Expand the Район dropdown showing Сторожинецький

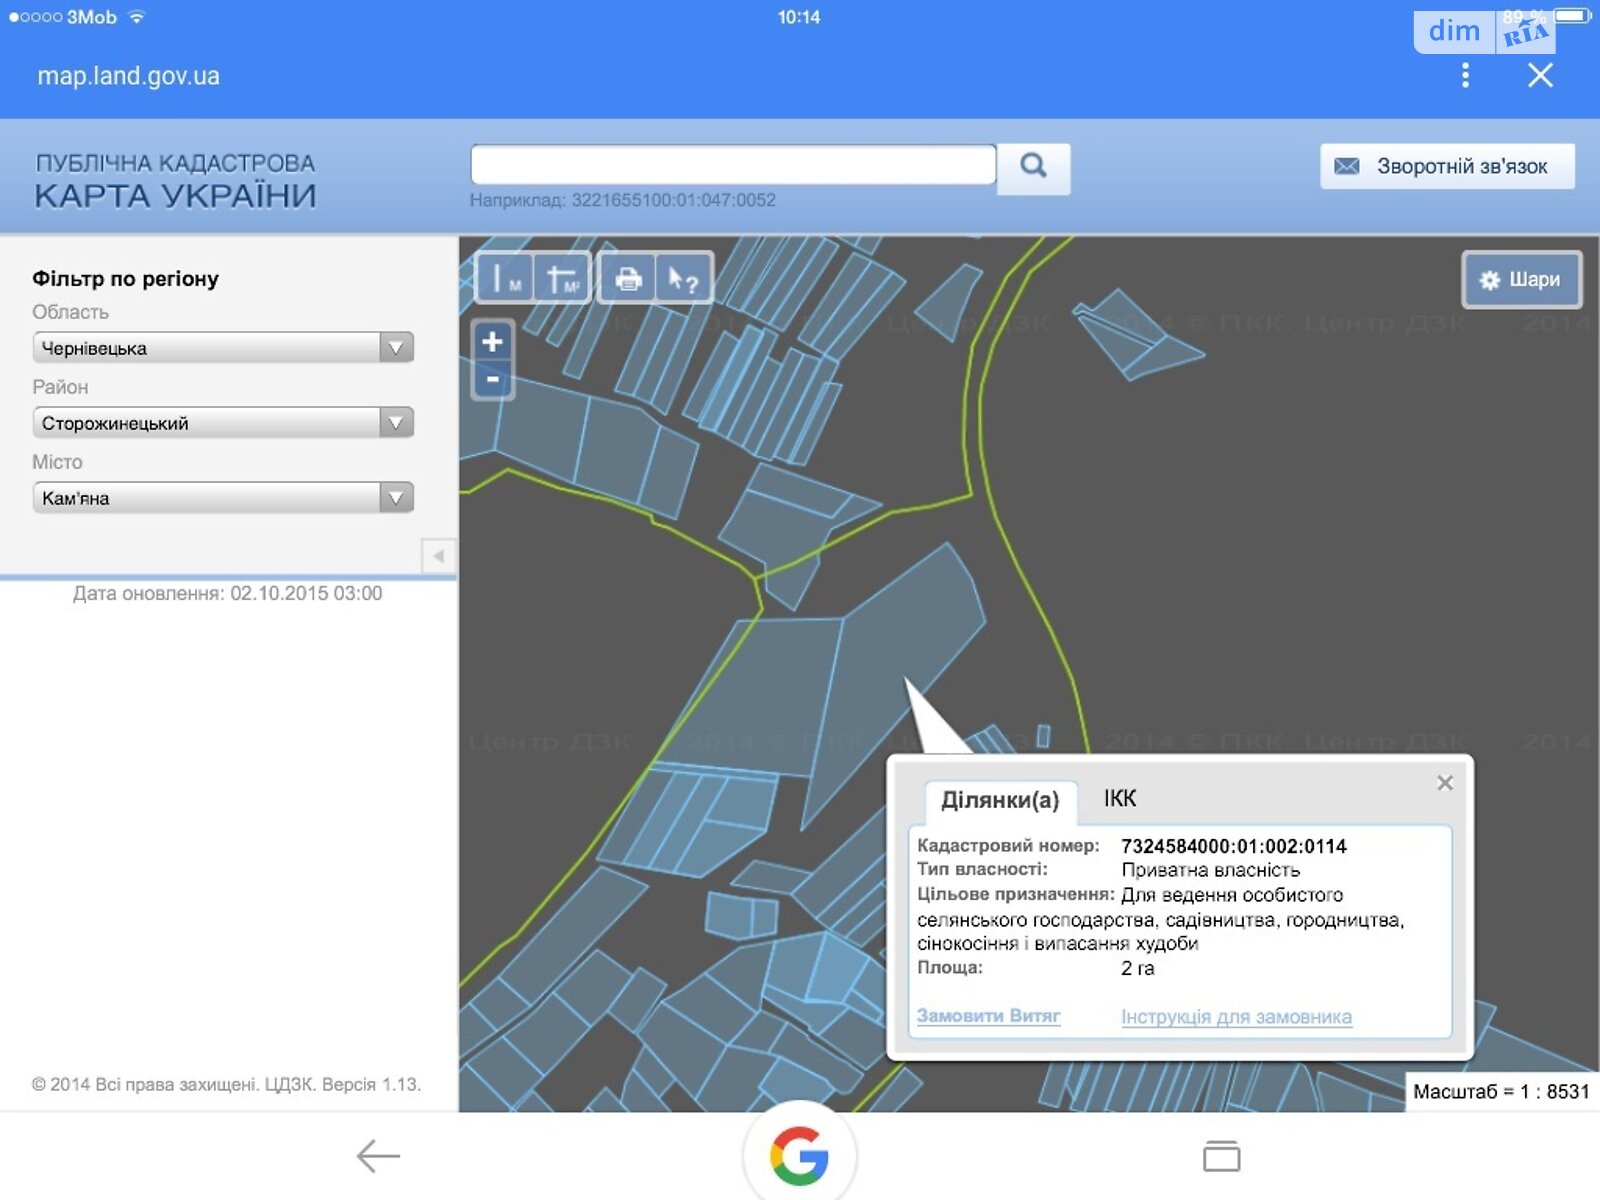point(223,423)
